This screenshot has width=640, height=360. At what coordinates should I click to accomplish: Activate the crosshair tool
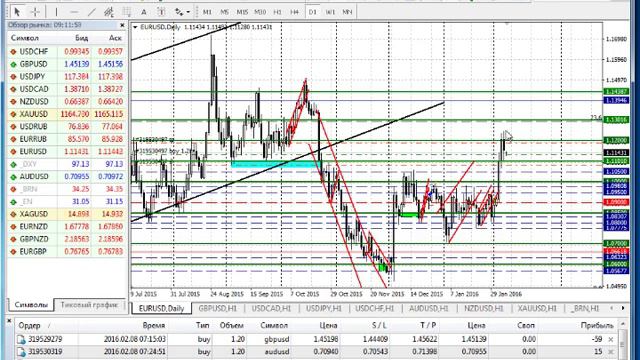[x=35, y=12]
